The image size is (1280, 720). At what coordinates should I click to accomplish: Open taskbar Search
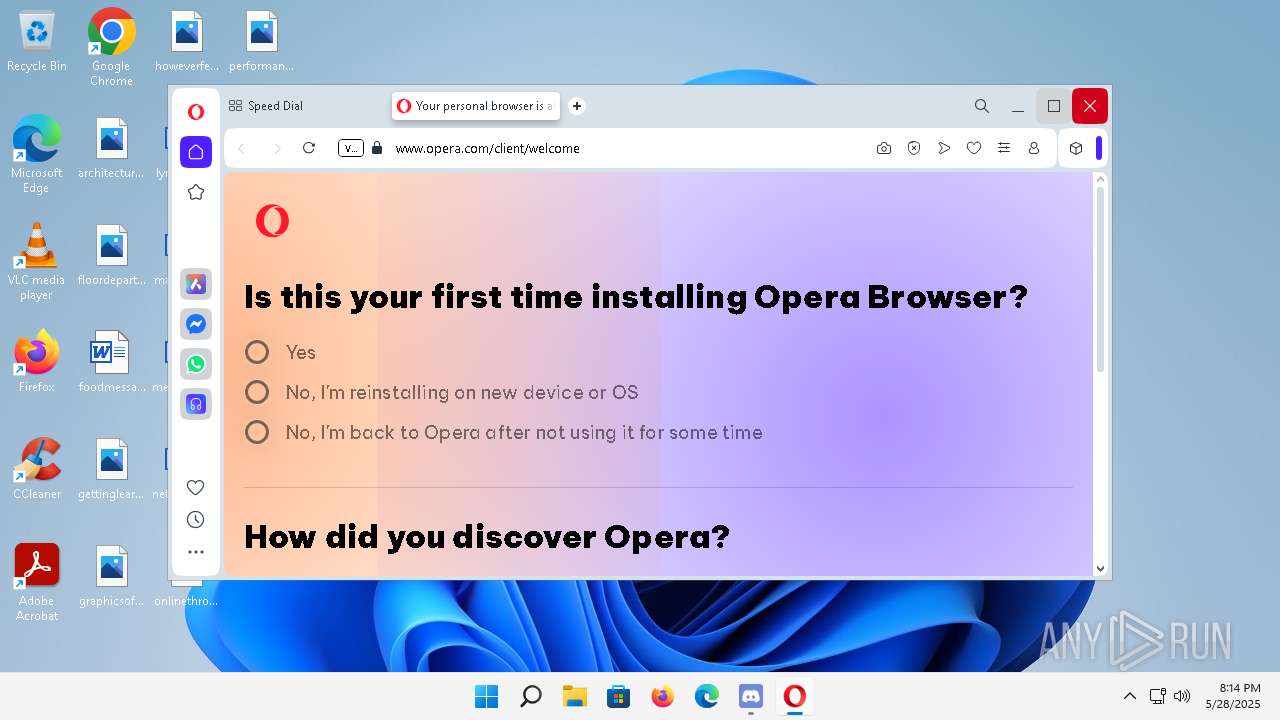pos(531,696)
